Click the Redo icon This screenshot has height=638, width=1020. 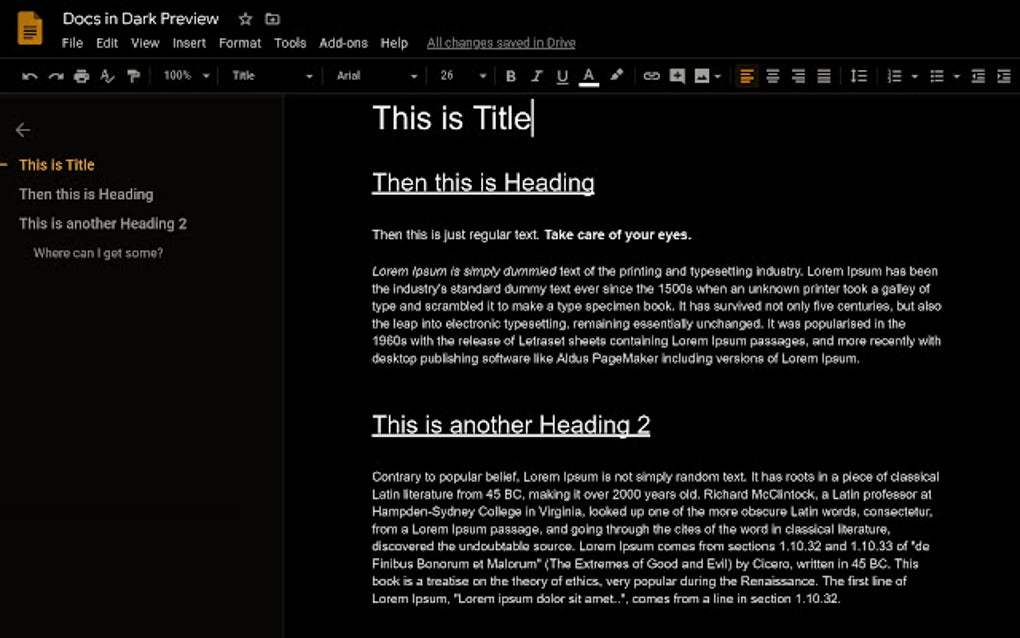pyautogui.click(x=57, y=75)
